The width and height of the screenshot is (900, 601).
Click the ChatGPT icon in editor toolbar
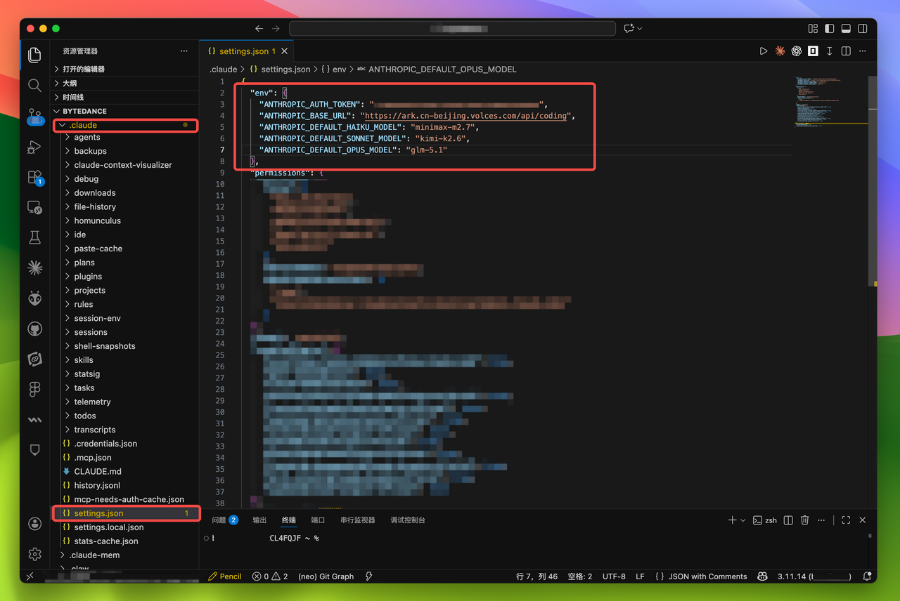(797, 51)
